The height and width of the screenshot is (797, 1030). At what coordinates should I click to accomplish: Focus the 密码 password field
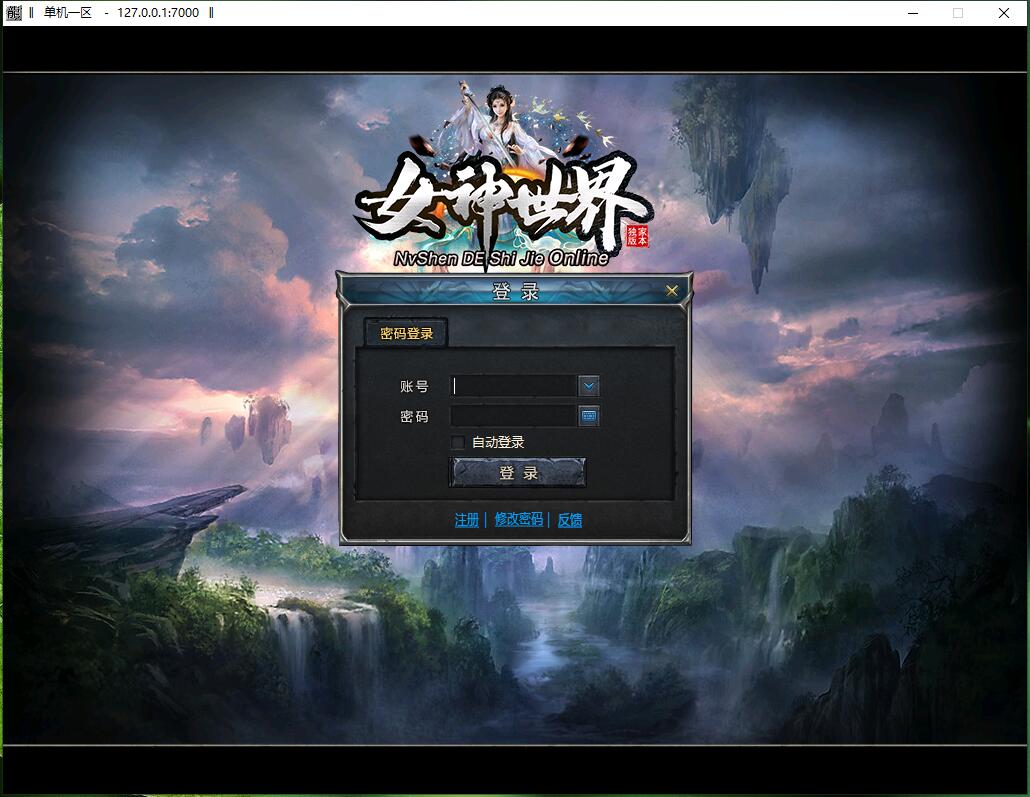click(514, 415)
